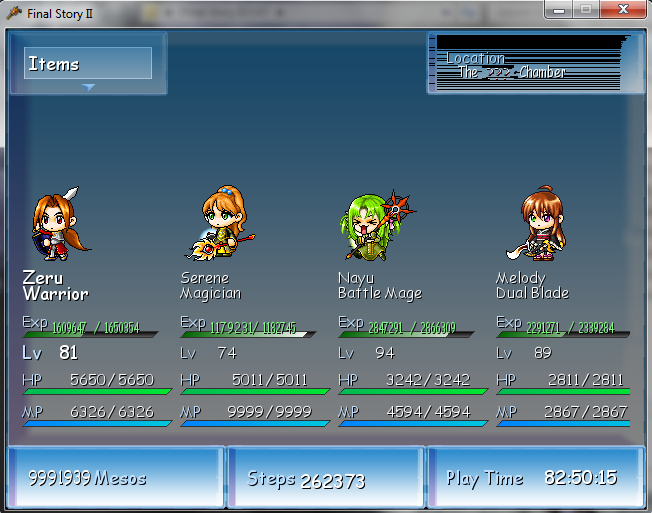The image size is (652, 513).
Task: Click the name text 'Melody'
Action: point(521,278)
